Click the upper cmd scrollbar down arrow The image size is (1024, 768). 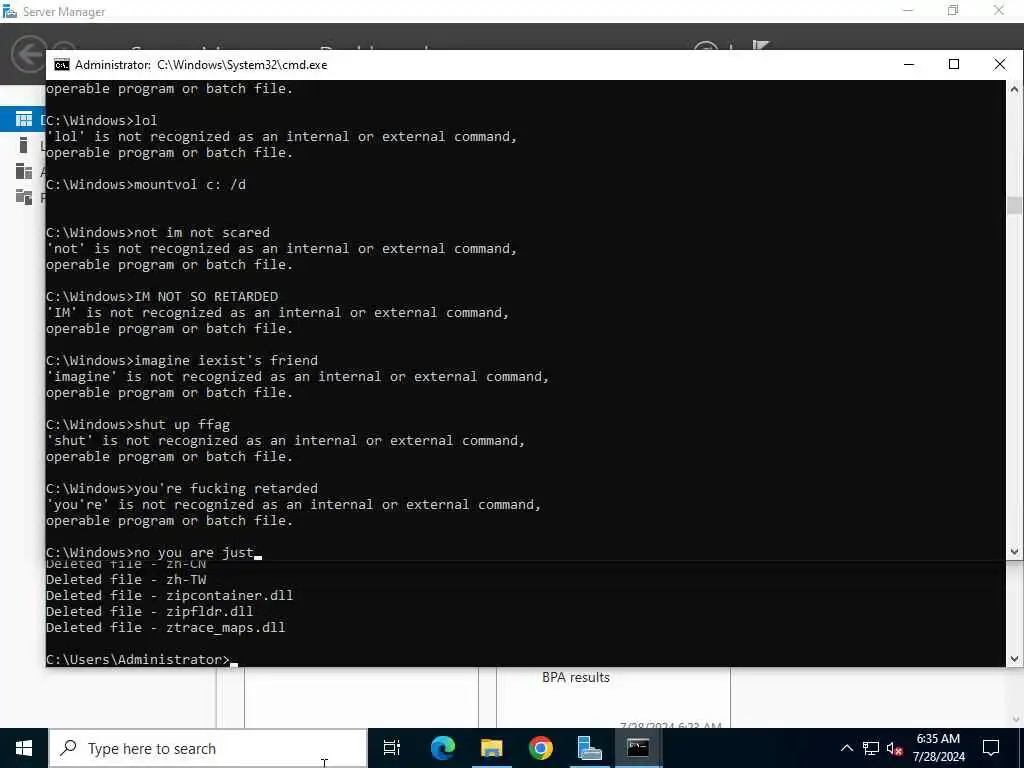coord(1014,552)
